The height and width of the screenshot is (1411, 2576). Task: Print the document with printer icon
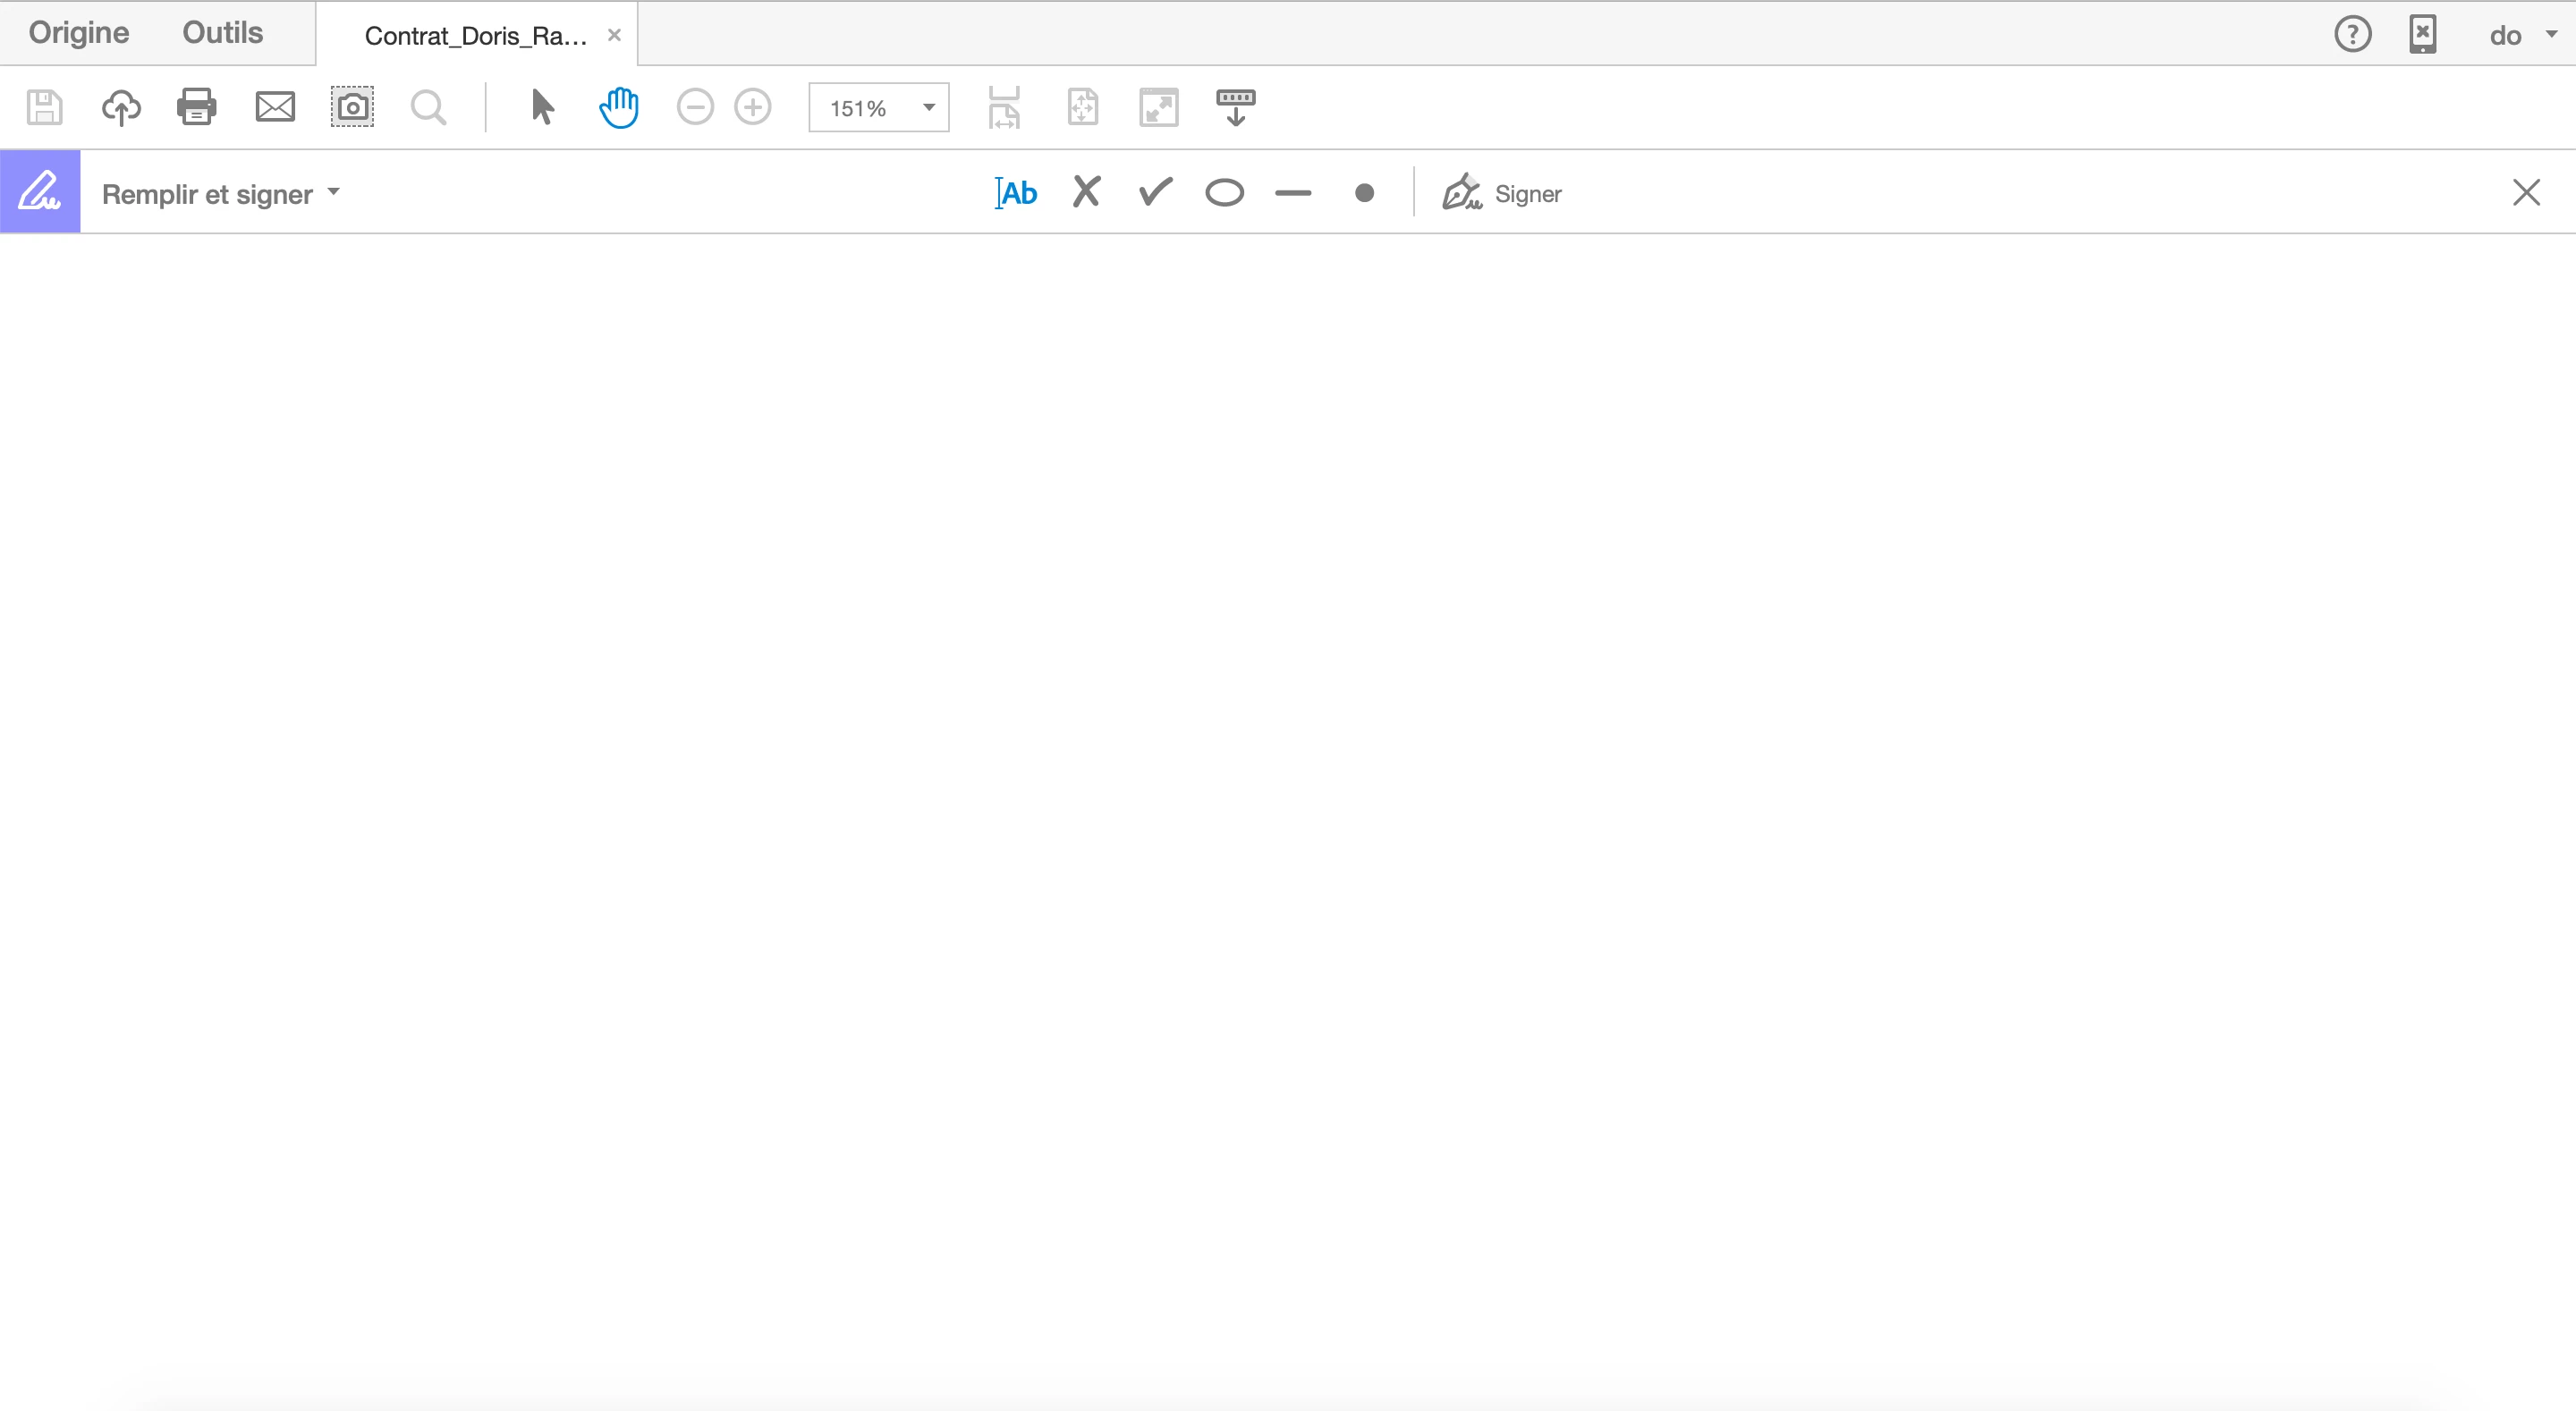[x=196, y=107]
